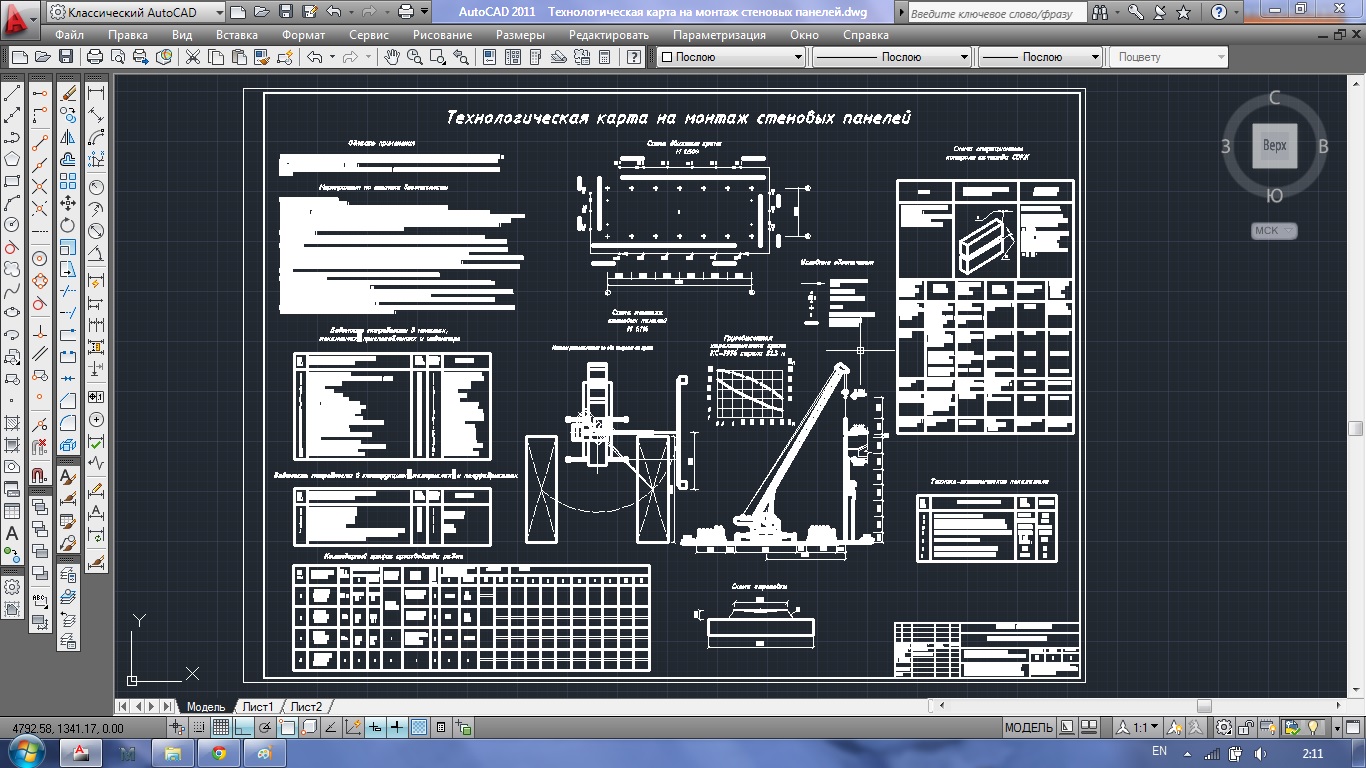1366x768 pixels.
Task: Open the Формат menu
Action: 303,34
